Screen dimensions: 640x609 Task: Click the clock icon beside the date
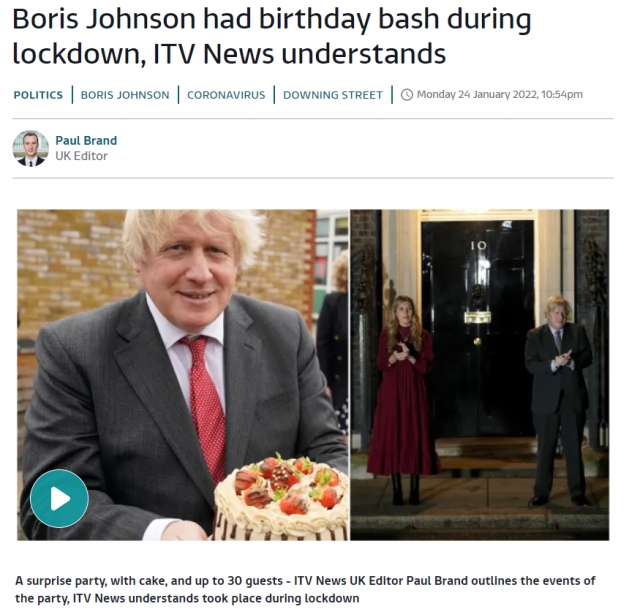(407, 95)
